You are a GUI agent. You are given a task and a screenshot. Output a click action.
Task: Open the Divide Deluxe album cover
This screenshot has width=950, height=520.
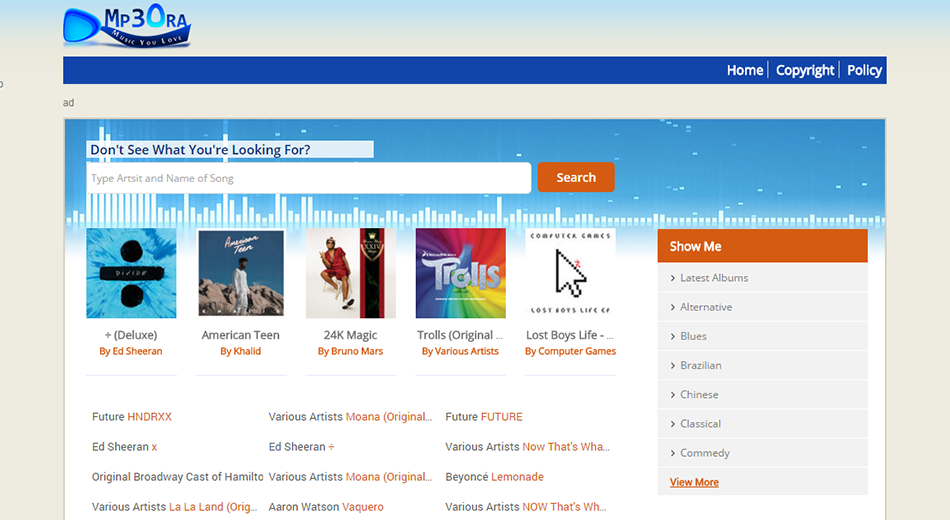131,273
